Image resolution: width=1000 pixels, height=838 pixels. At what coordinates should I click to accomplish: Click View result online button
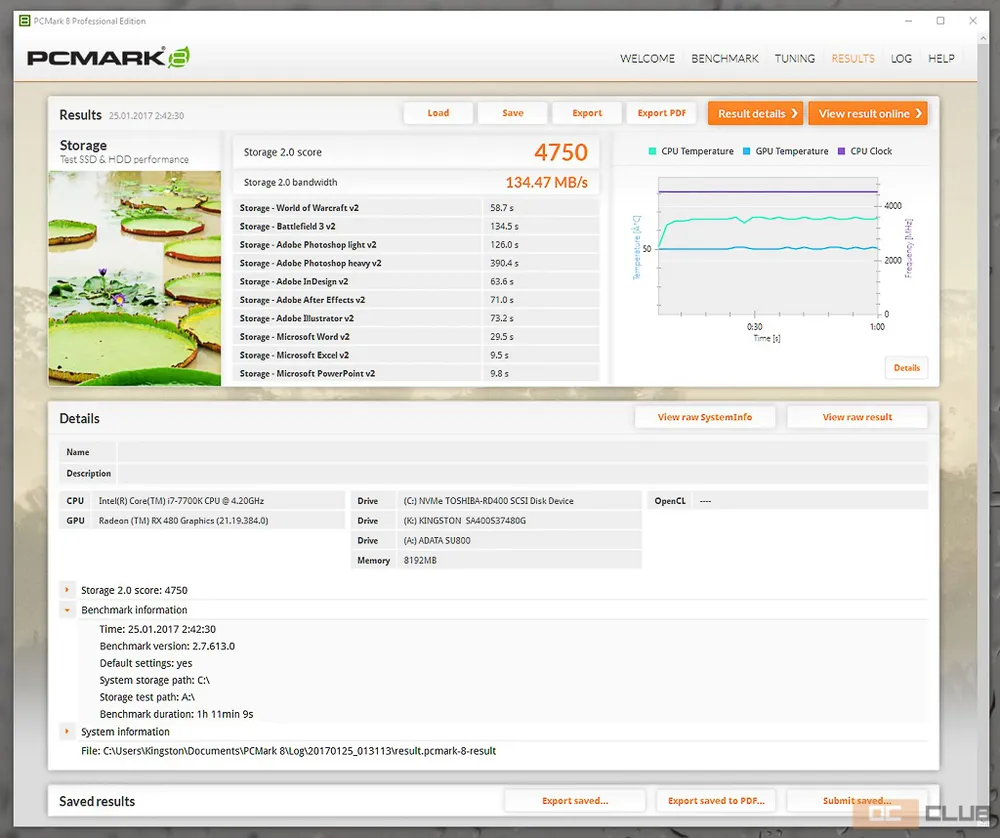867,114
